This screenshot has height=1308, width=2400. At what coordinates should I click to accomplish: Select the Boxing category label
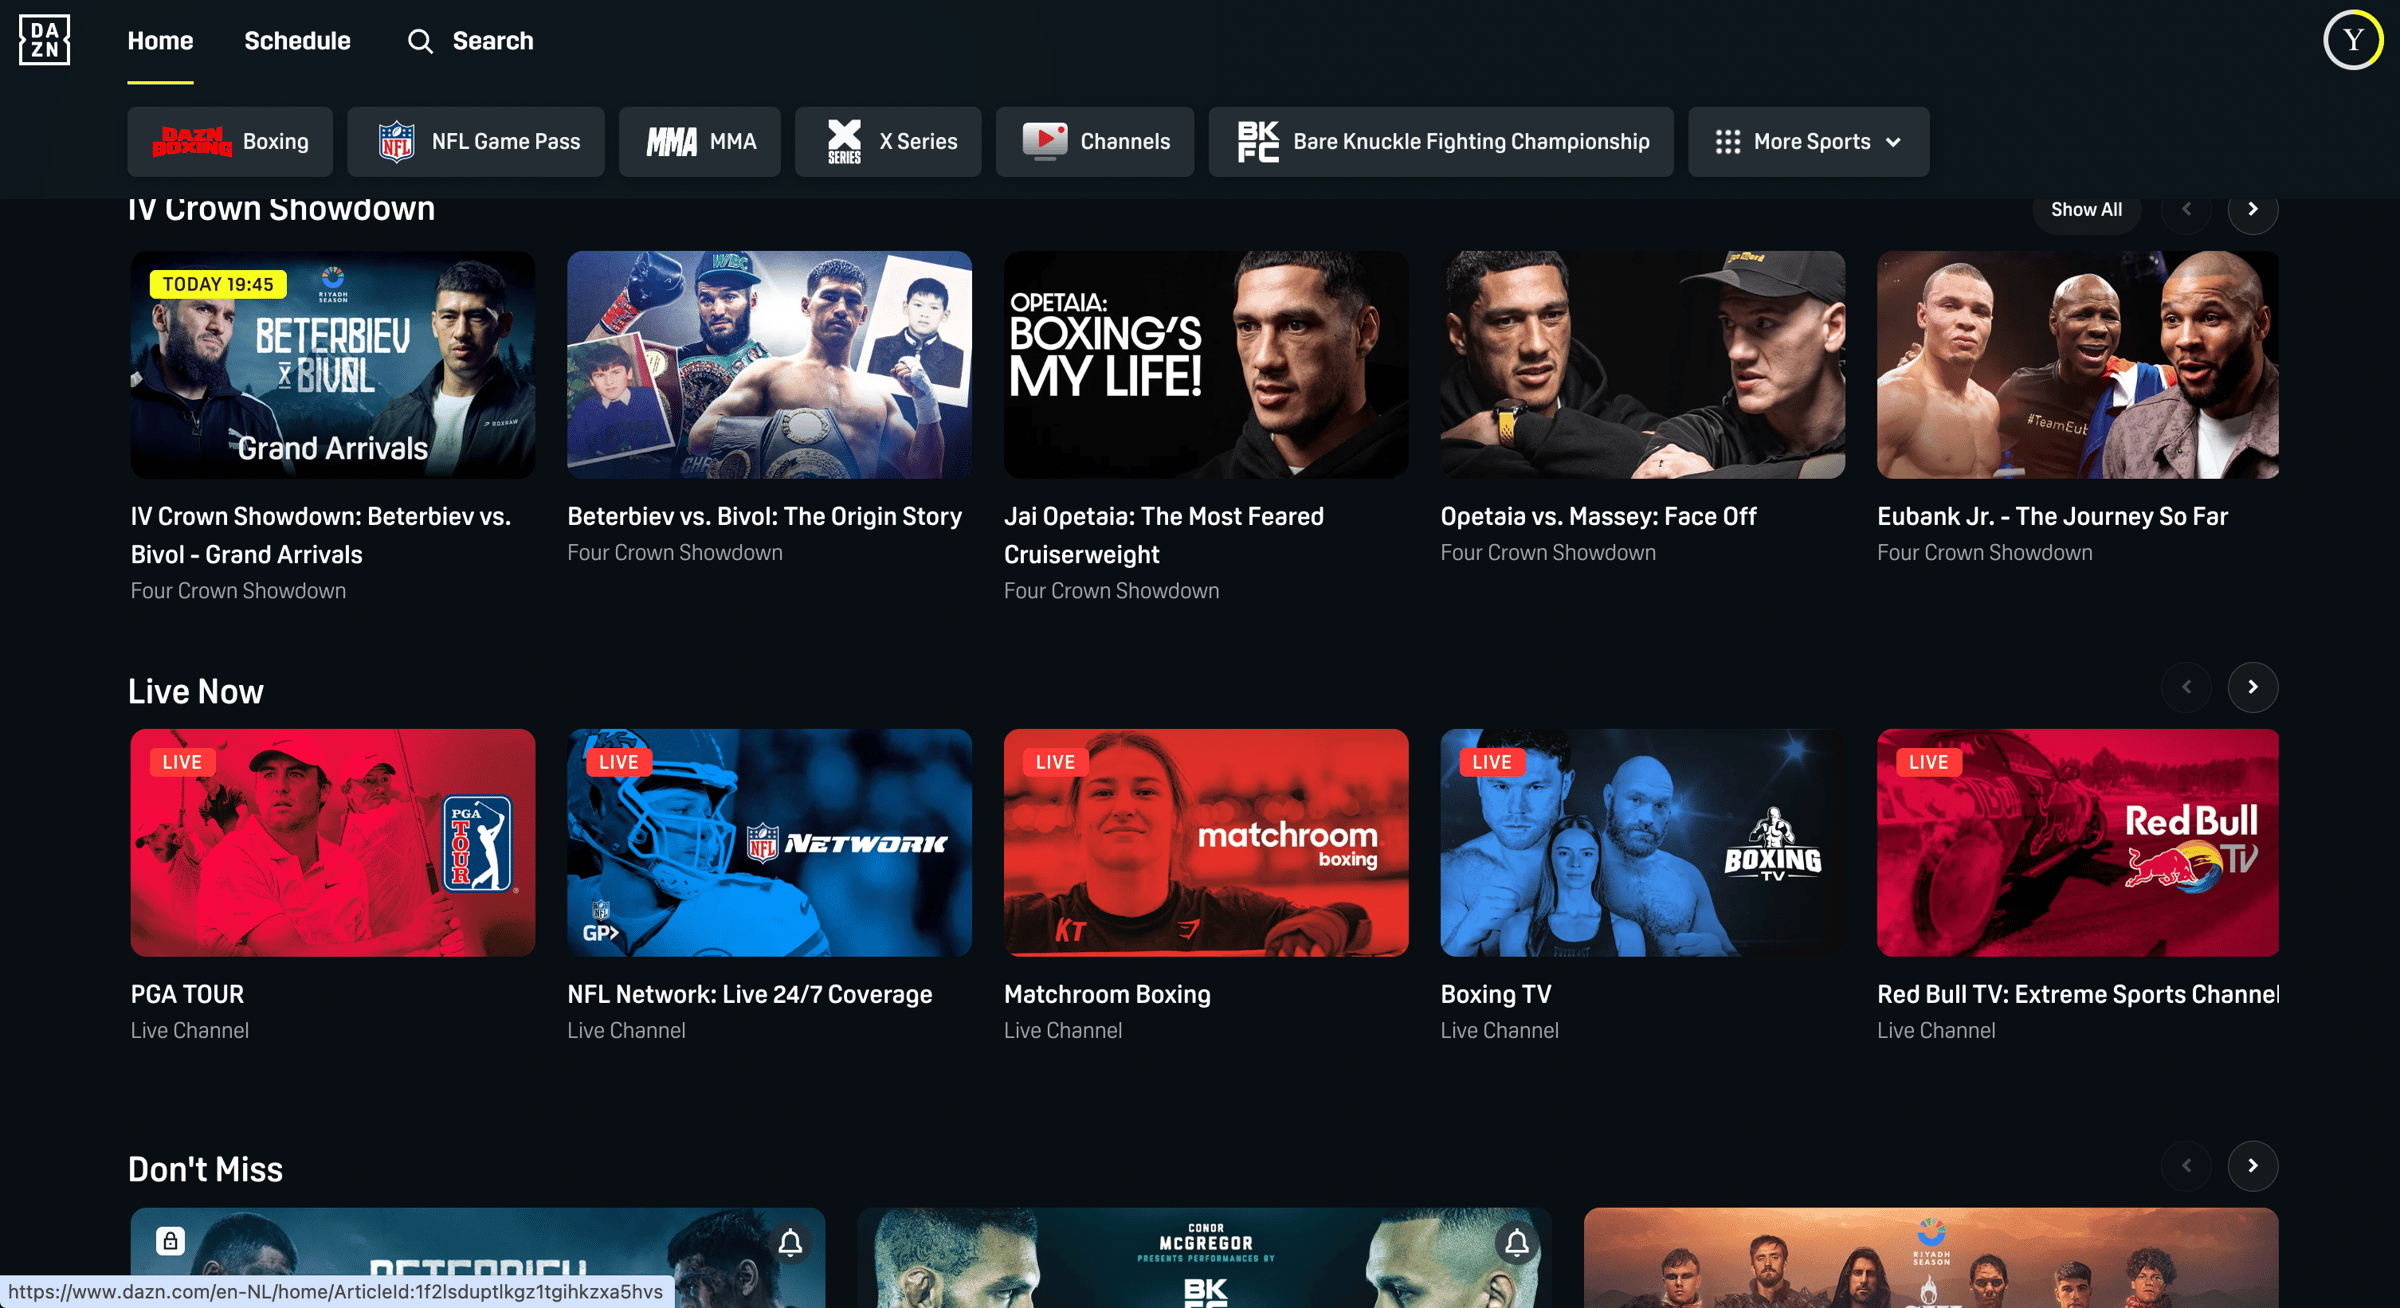point(275,142)
